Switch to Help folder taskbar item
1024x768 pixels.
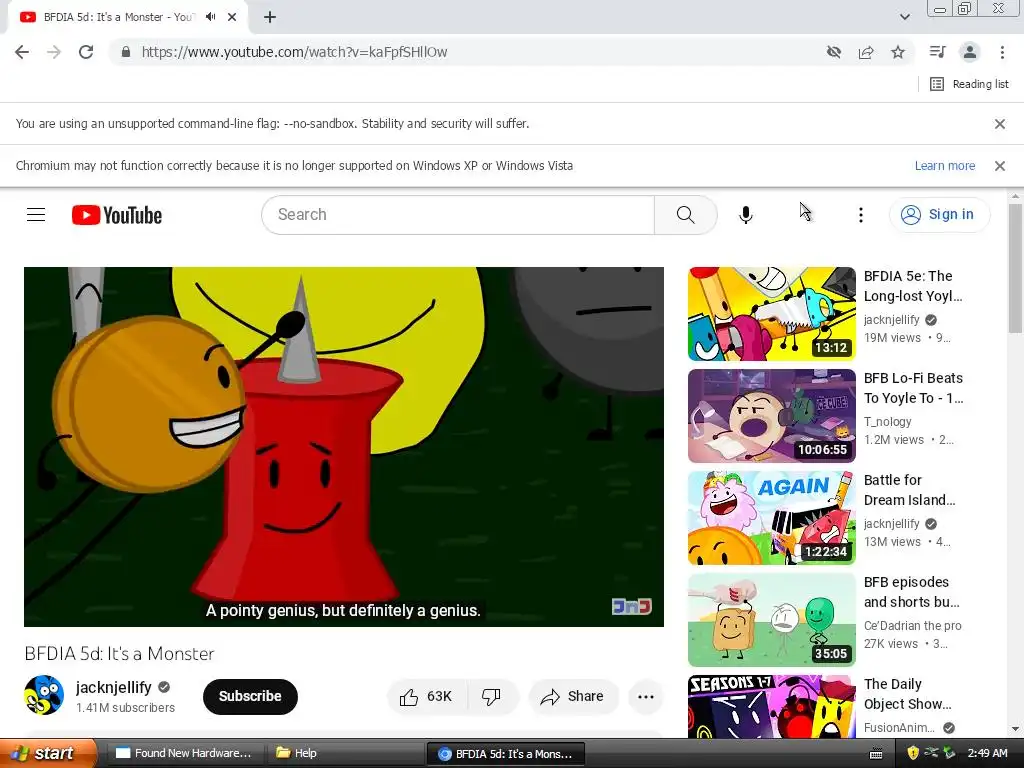coord(346,754)
